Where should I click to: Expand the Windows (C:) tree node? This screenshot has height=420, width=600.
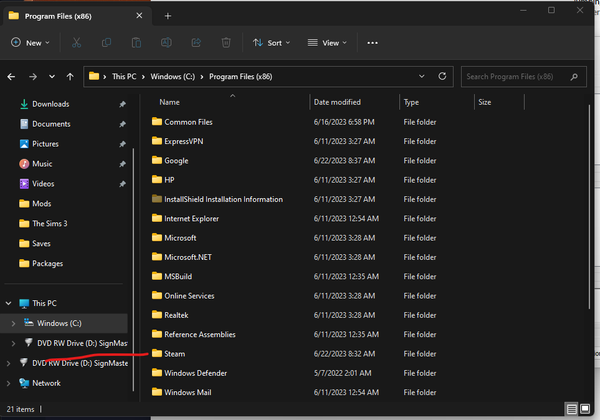tap(13, 324)
